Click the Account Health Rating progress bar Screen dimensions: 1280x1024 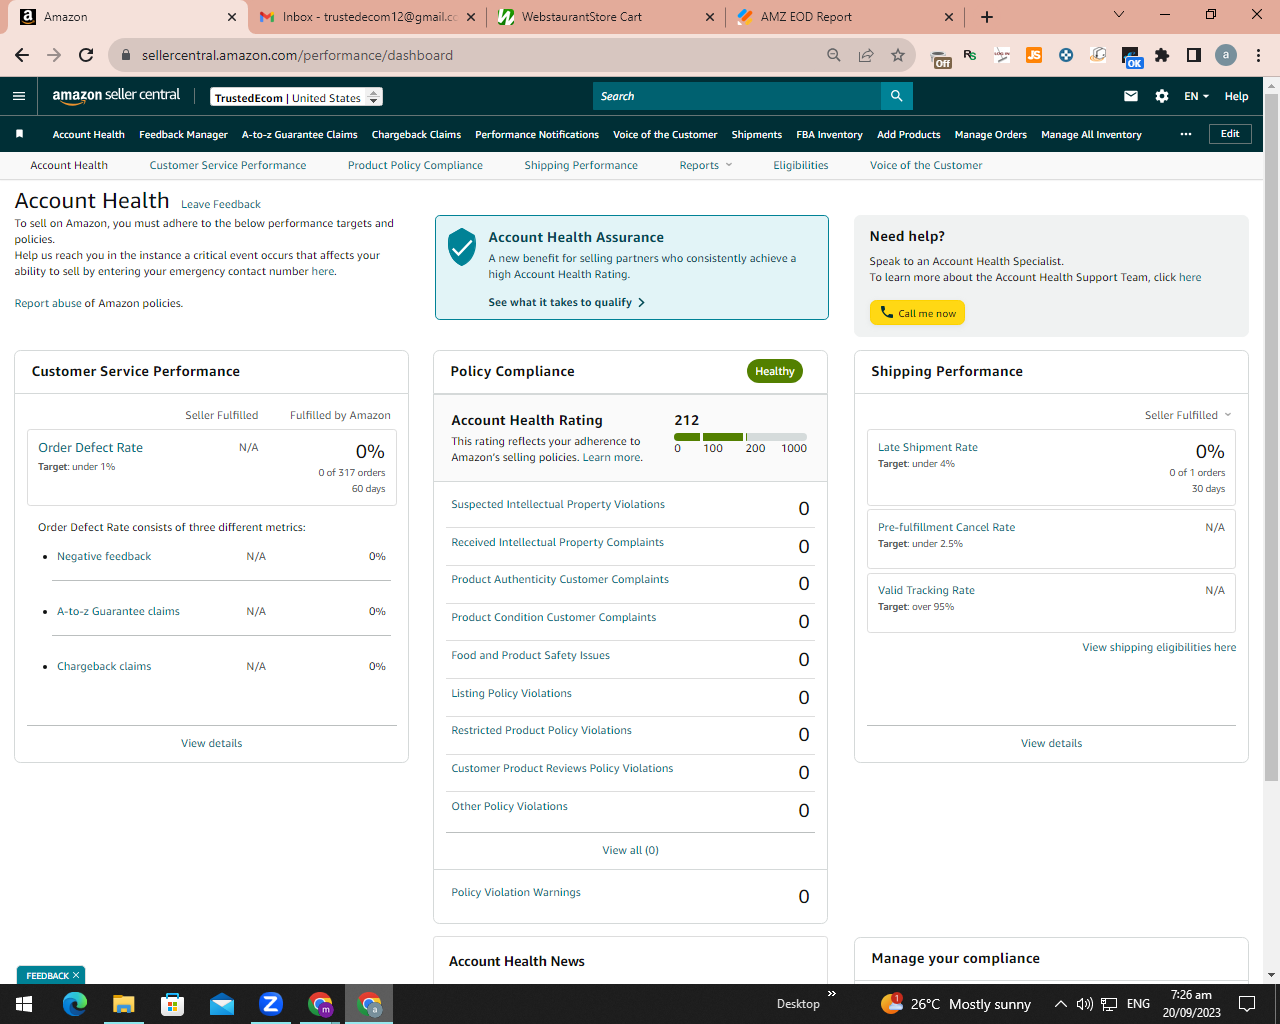coord(740,437)
